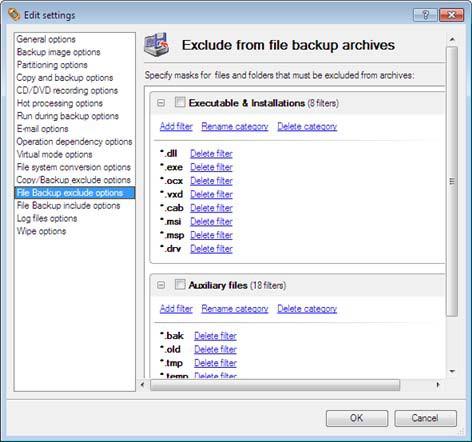Click the *.bak filter text
This screenshot has height=442, width=472.
click(172, 336)
